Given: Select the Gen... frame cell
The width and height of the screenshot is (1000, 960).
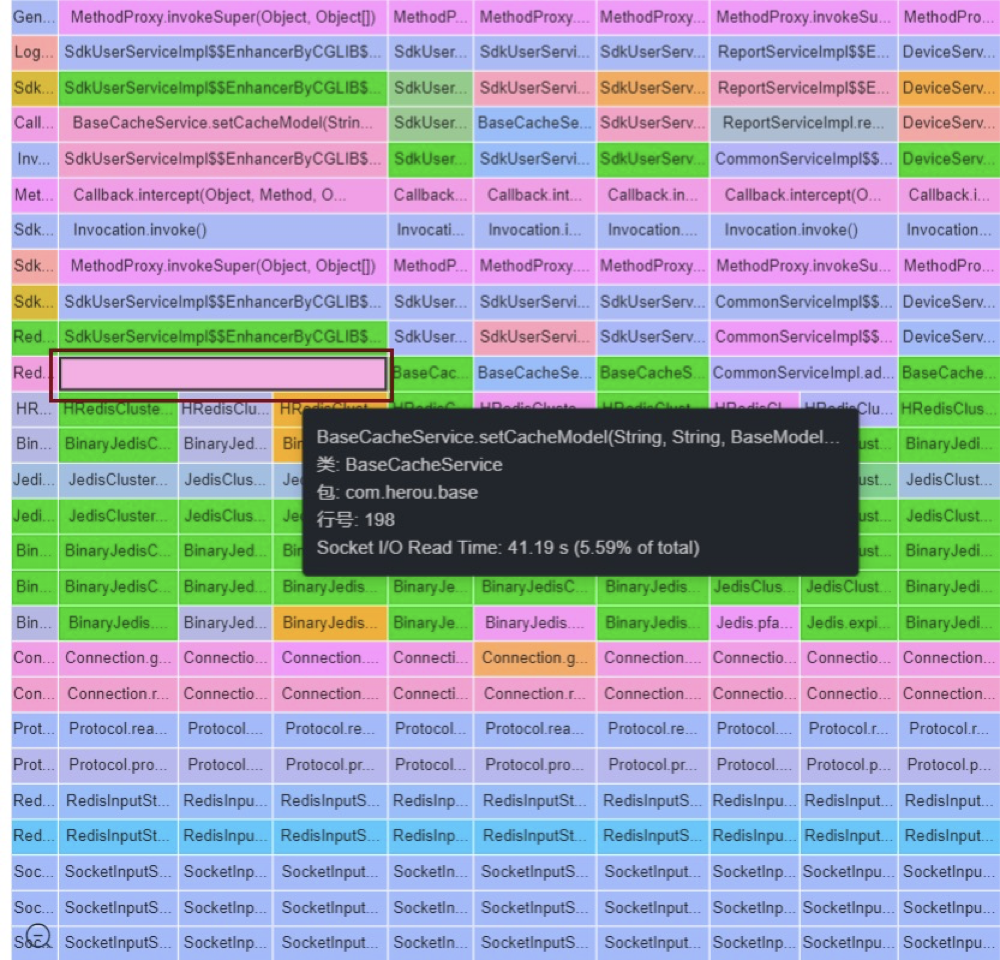Looking at the screenshot, I should [34, 17].
